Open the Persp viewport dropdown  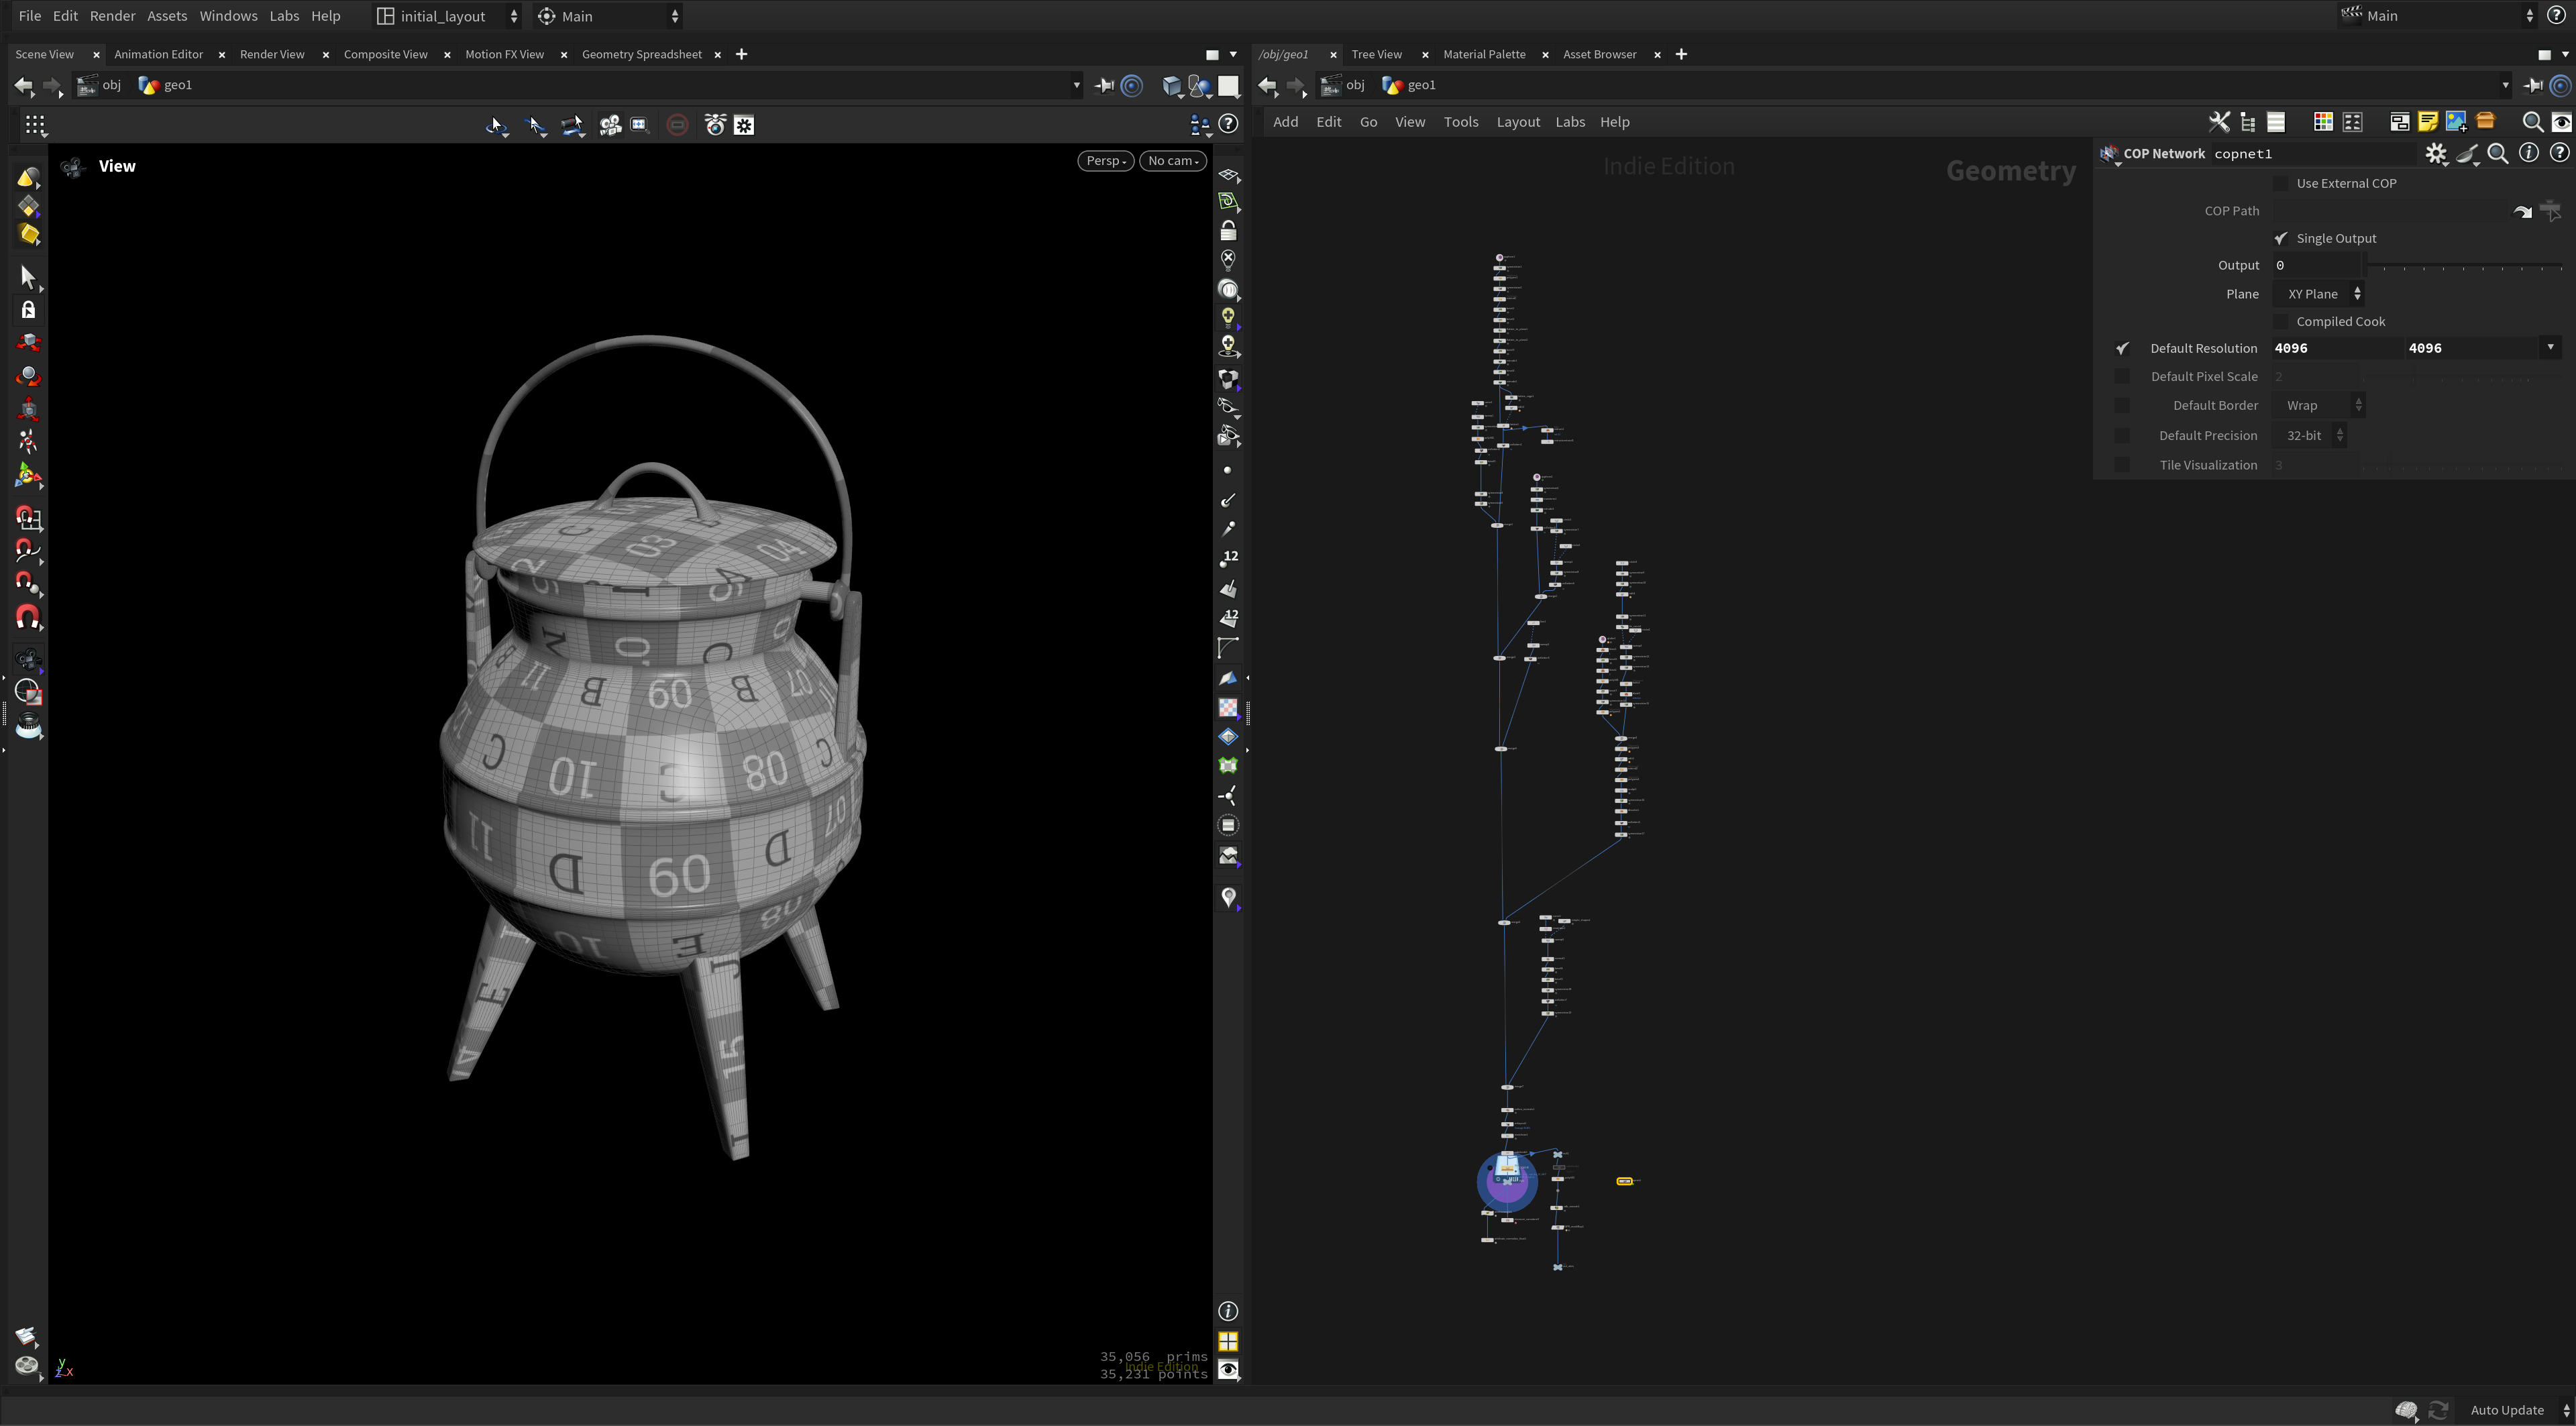point(1105,161)
